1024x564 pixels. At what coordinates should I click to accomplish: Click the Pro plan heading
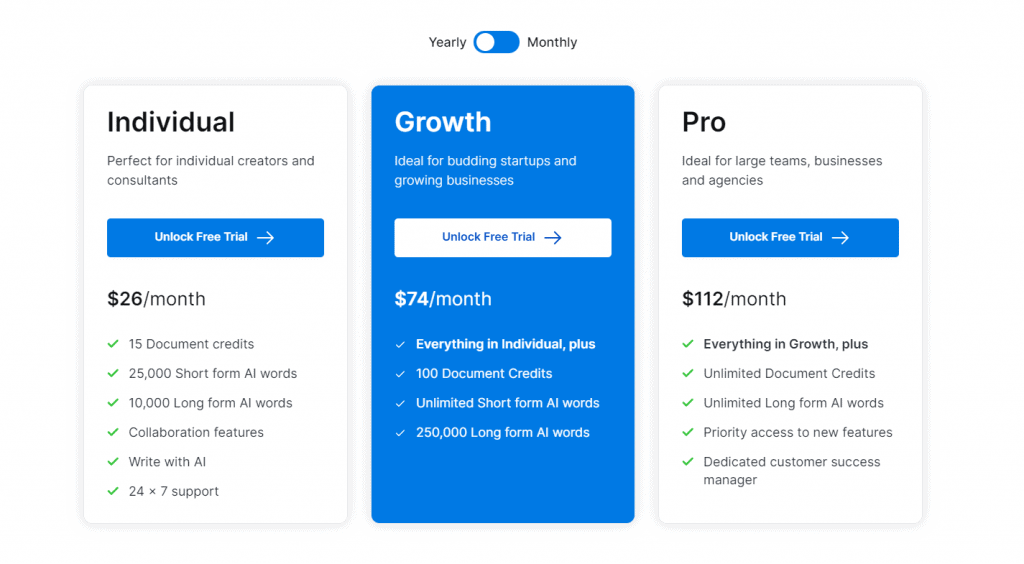[704, 122]
